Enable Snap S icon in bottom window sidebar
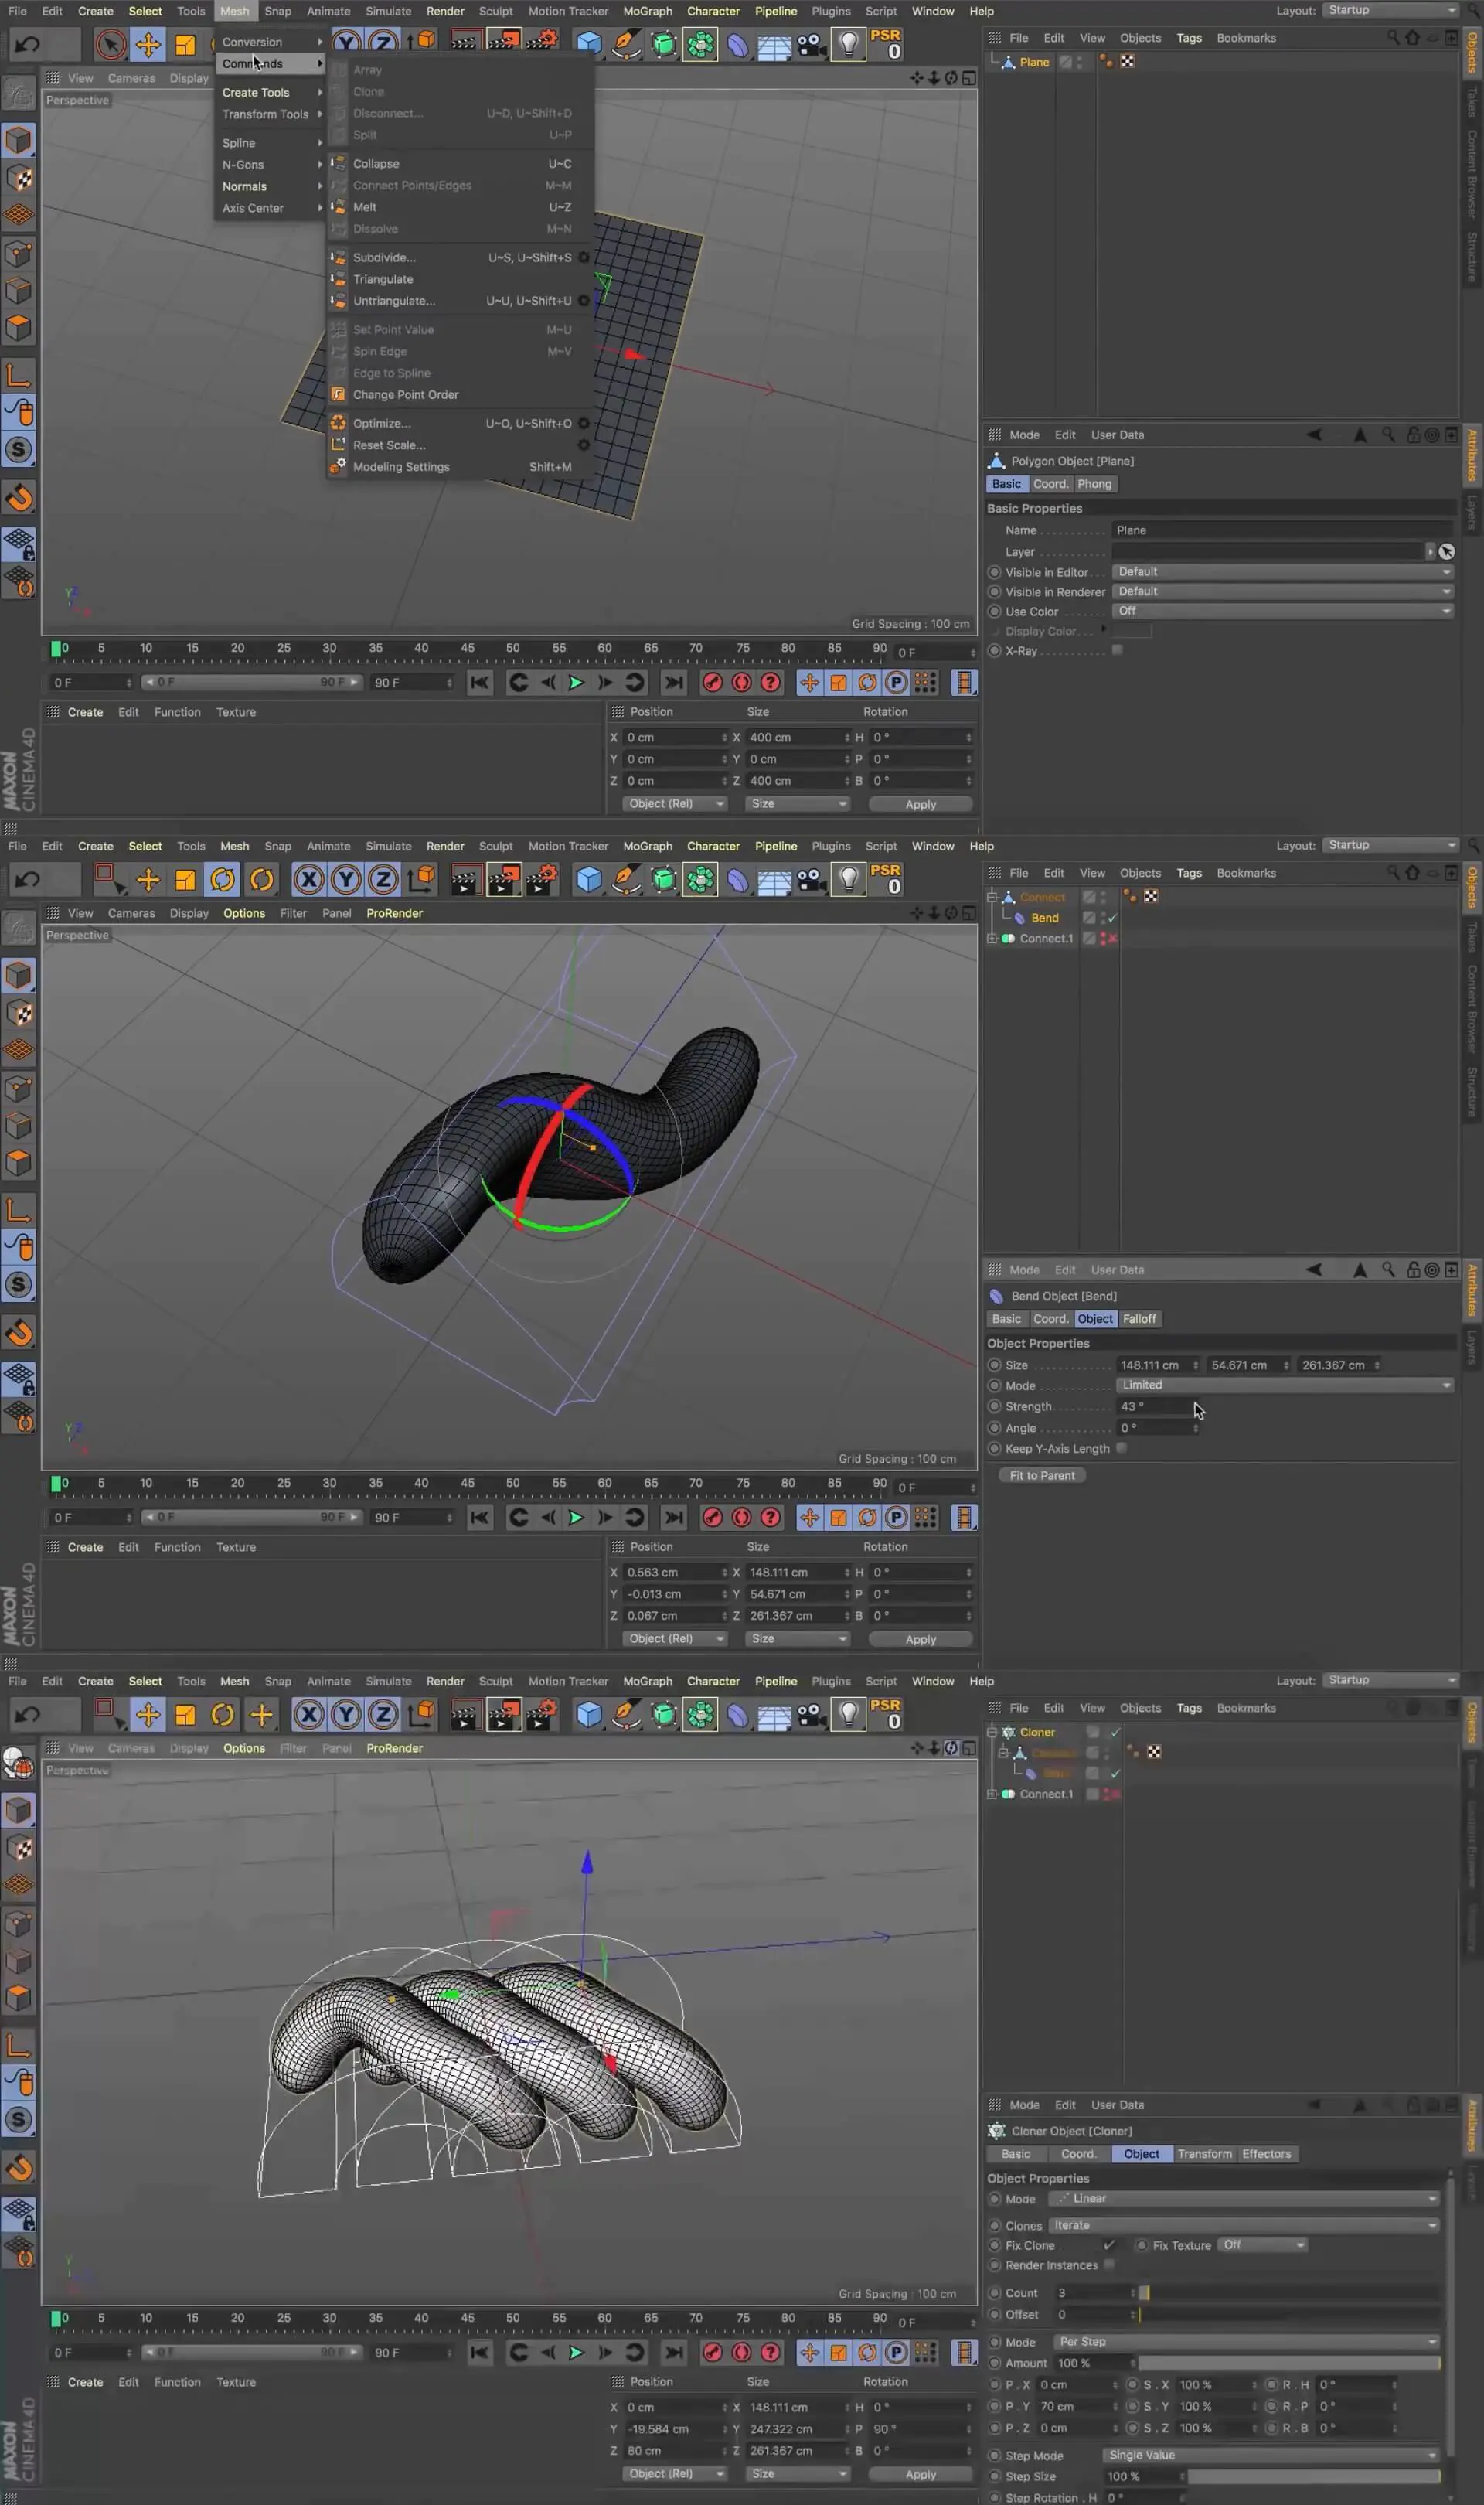The image size is (1484, 2505). [19, 2119]
